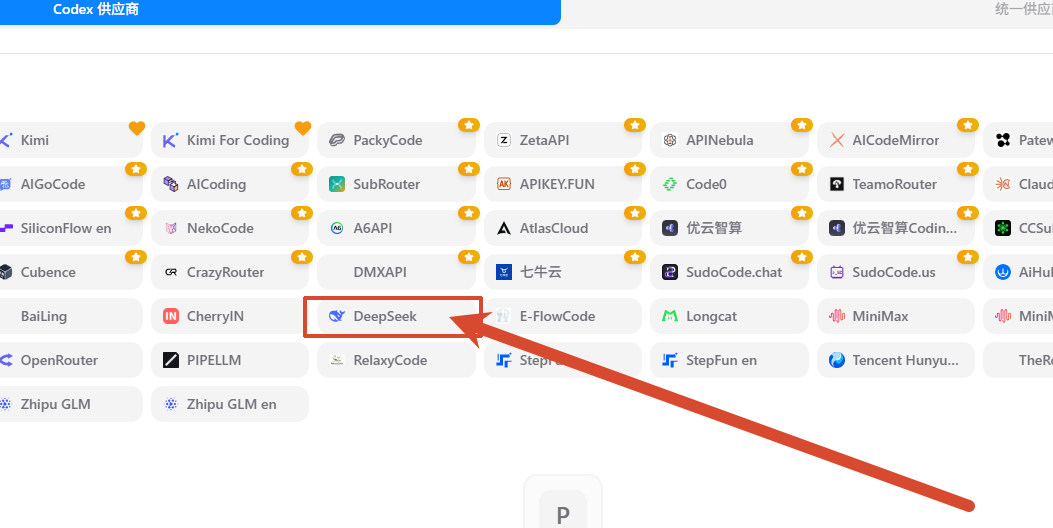Select the Kimi provider chip
The width and height of the screenshot is (1053, 528).
pos(71,140)
